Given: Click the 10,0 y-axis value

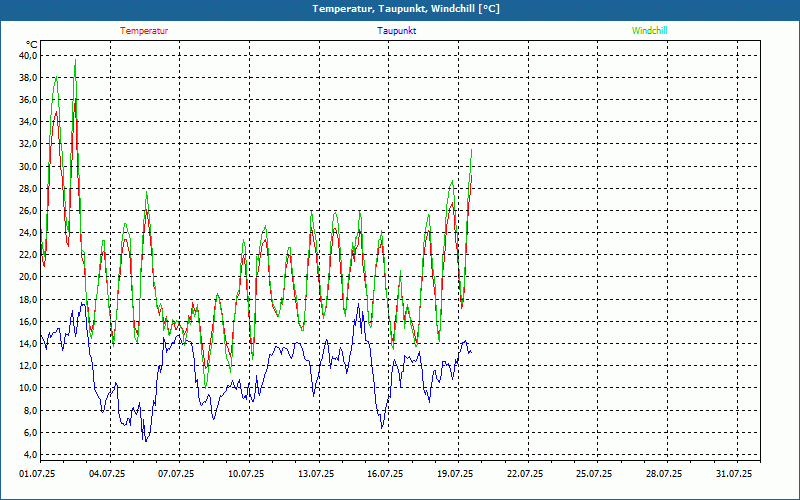Looking at the screenshot, I should [29, 388].
